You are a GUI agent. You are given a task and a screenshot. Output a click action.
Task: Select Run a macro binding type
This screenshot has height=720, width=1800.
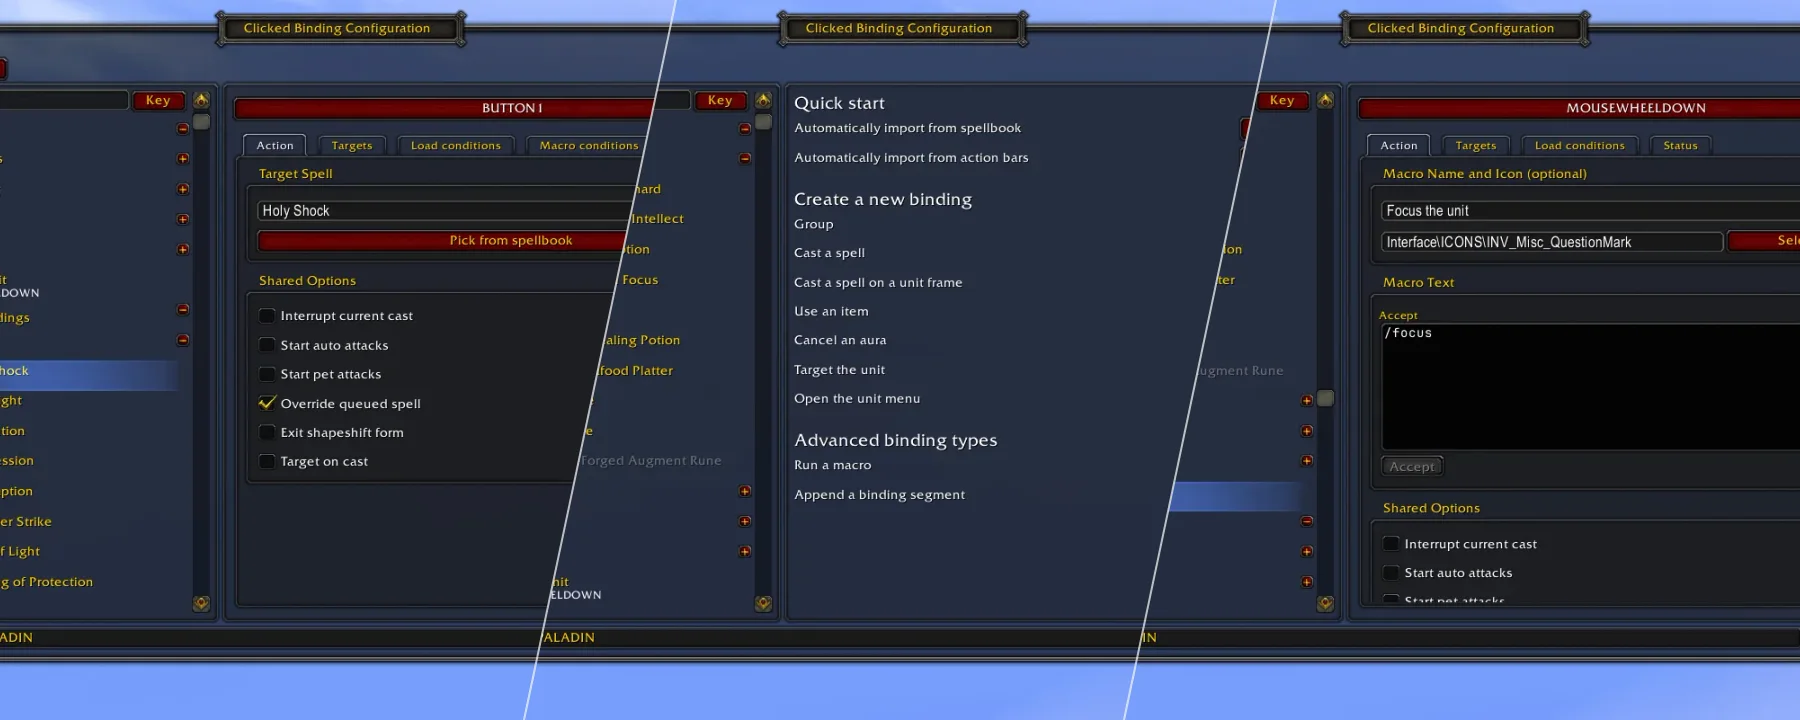click(x=833, y=465)
